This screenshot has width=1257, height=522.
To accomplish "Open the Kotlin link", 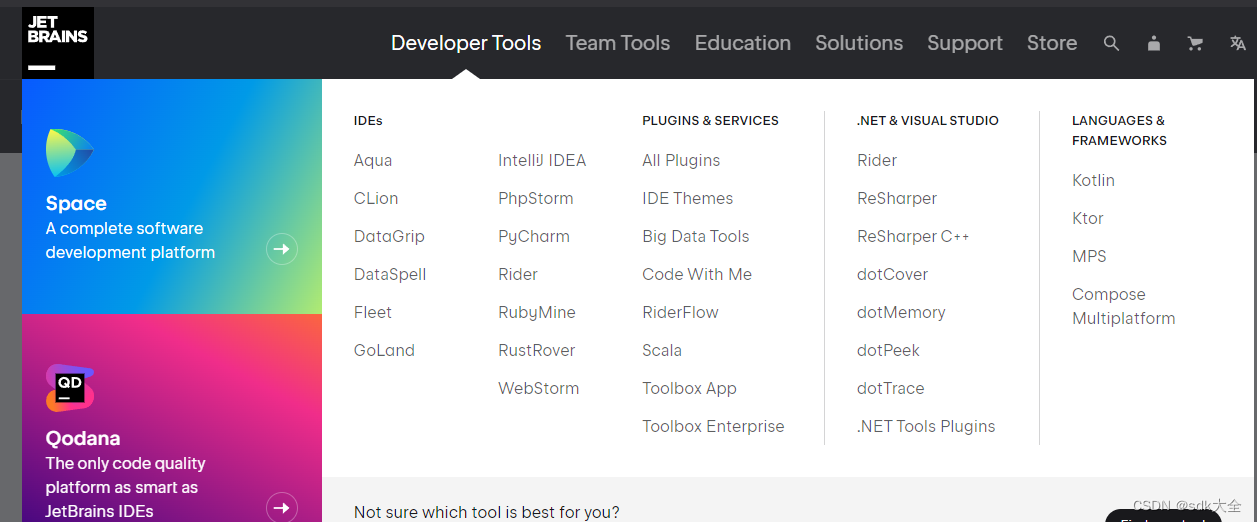I will (x=1093, y=180).
